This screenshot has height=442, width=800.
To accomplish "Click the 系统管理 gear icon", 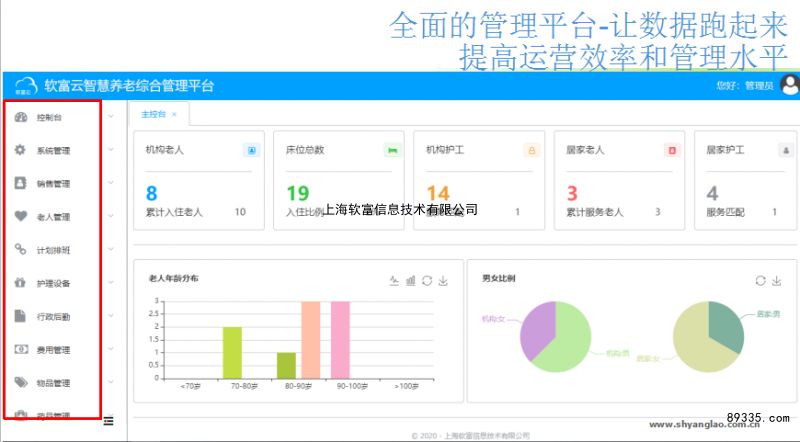I will tap(21, 150).
